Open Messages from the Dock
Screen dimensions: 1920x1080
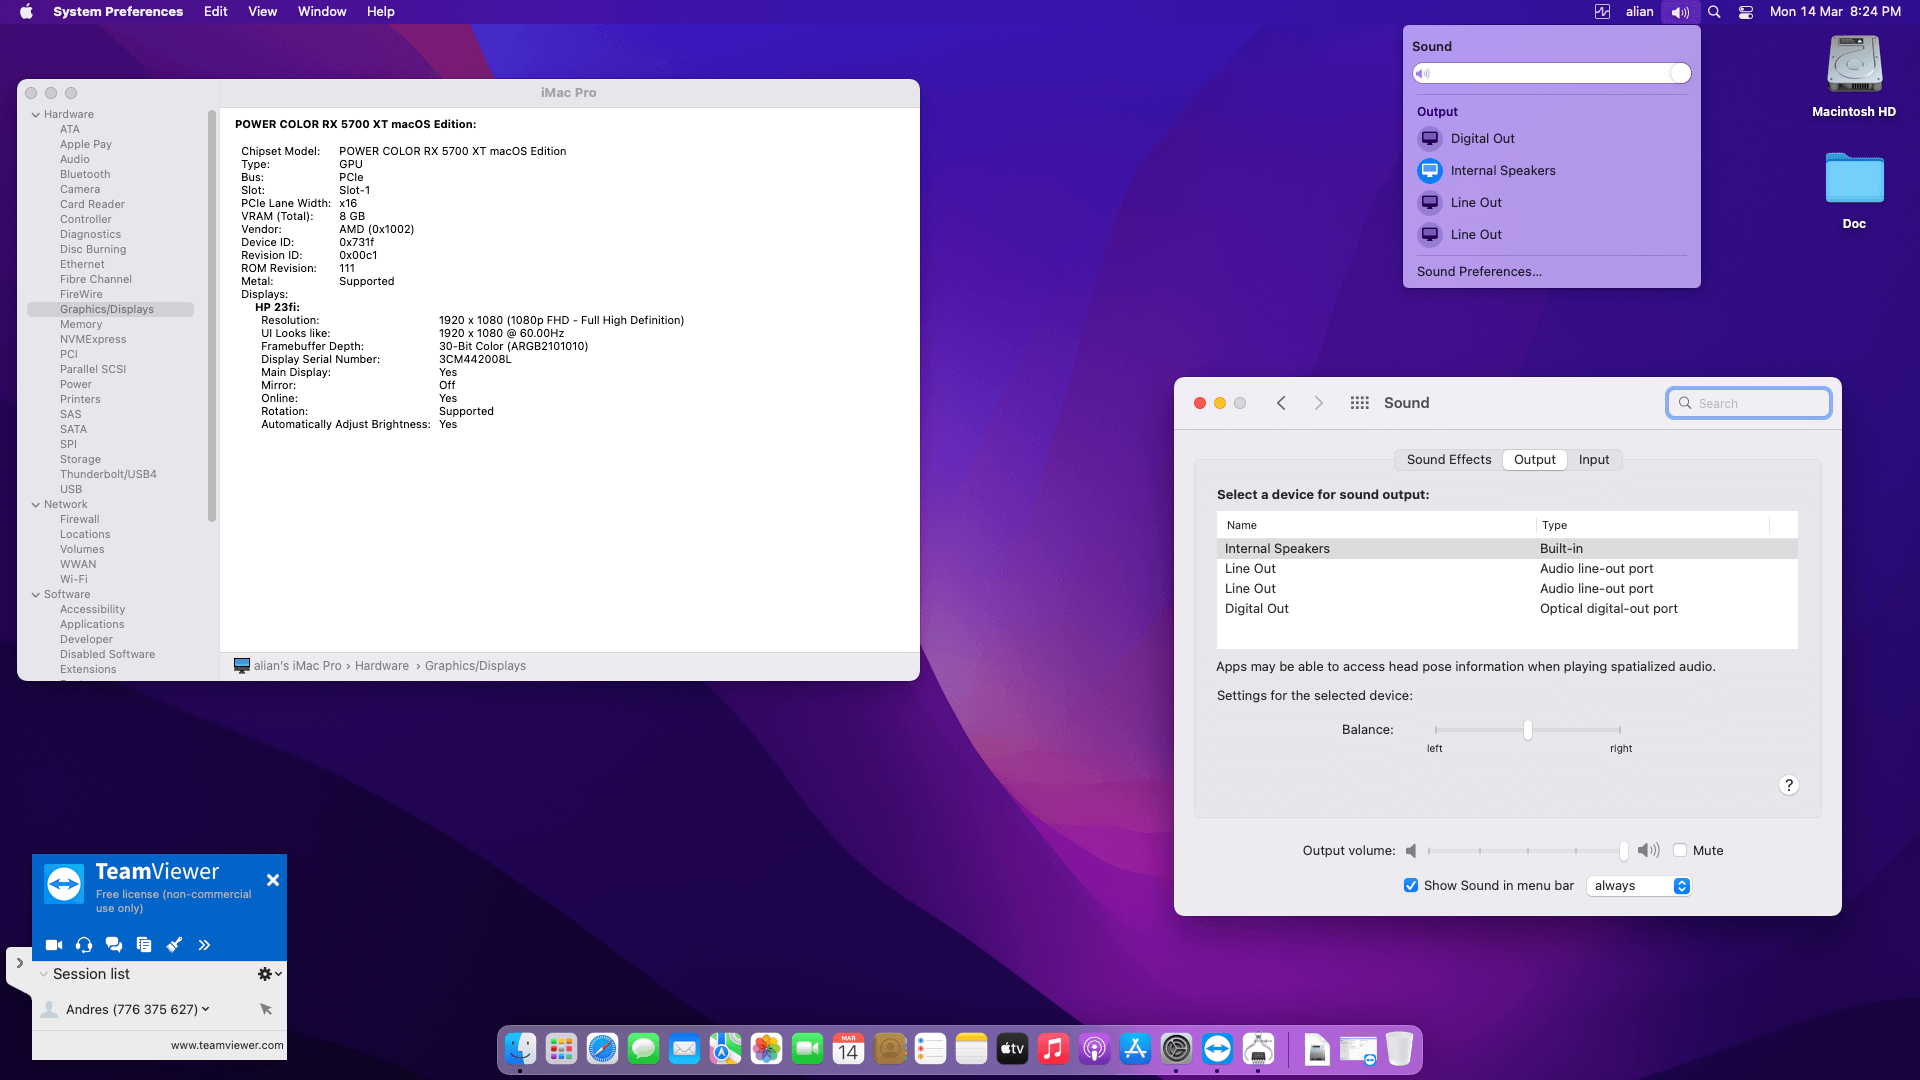[x=643, y=1049]
